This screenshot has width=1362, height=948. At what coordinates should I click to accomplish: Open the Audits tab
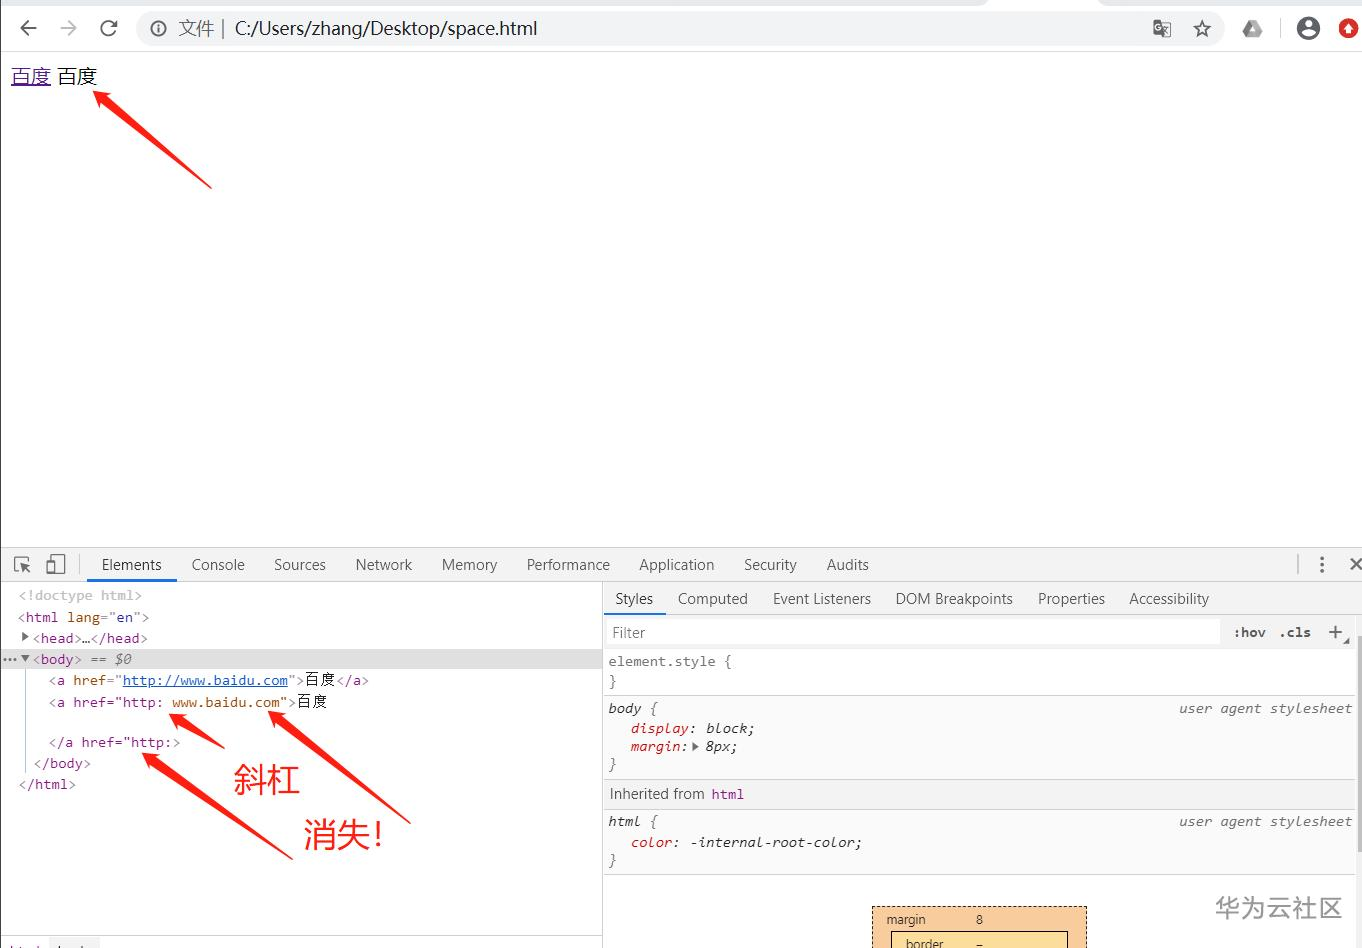[x=848, y=565]
